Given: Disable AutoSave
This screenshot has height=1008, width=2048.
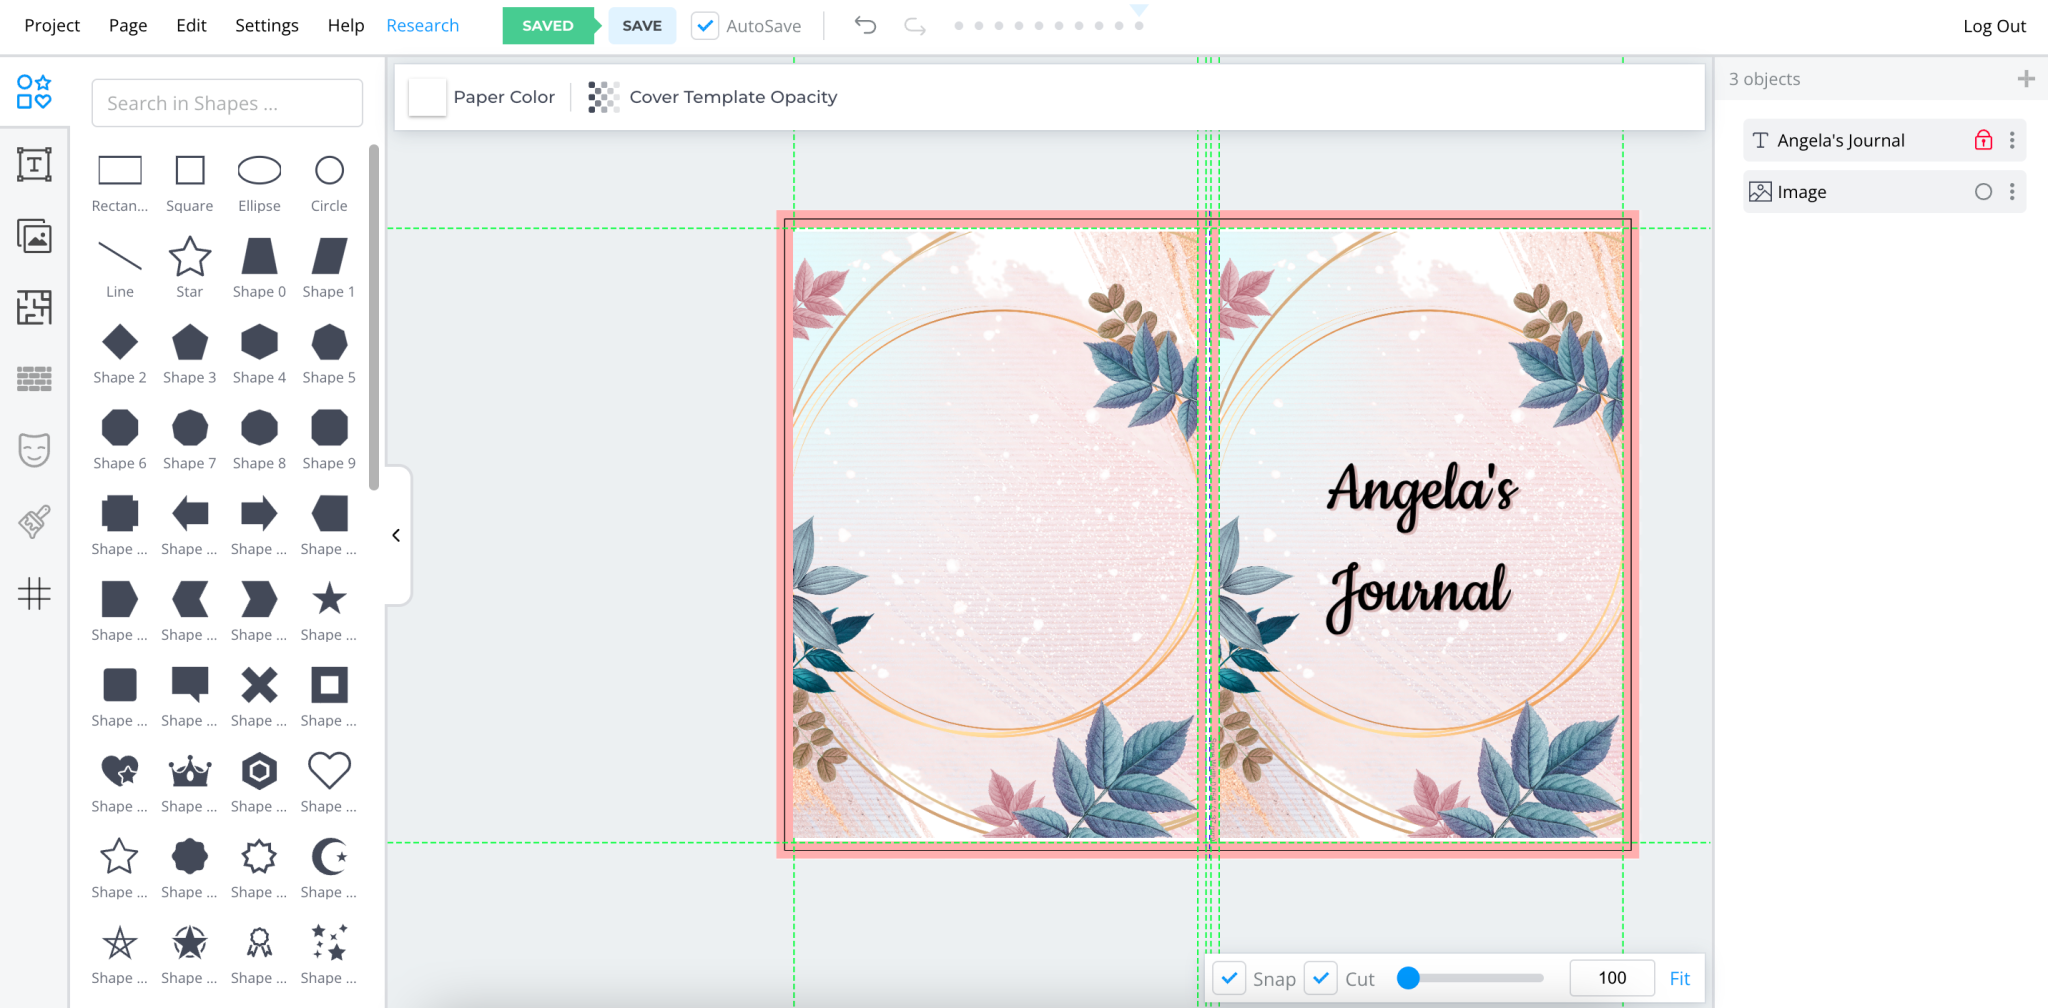Looking at the screenshot, I should point(705,25).
